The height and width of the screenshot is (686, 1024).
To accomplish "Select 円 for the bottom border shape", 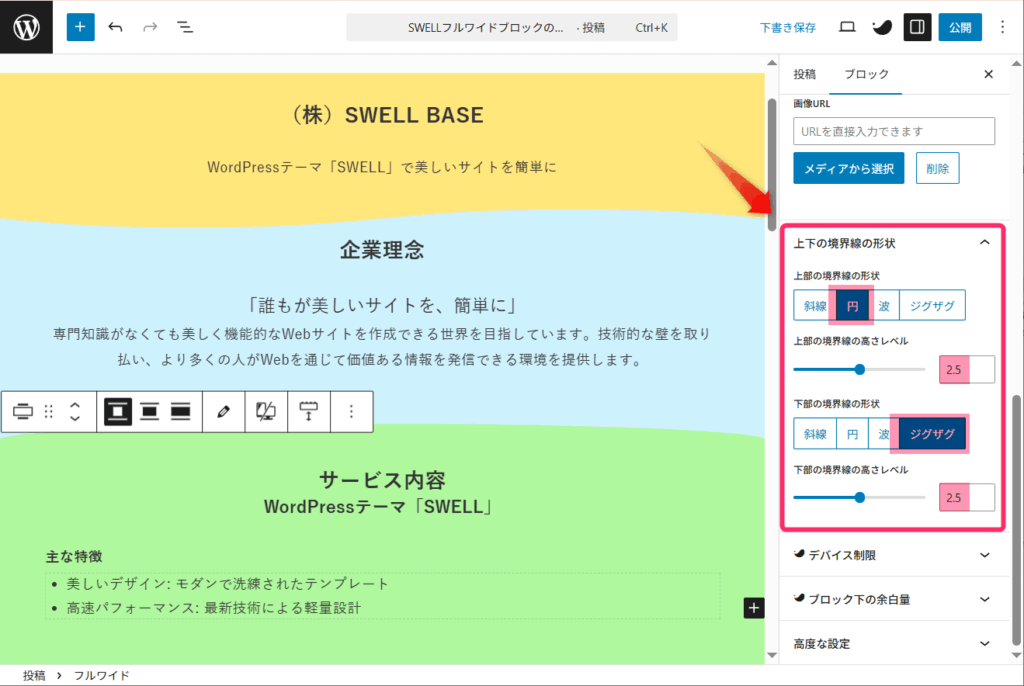I will [852, 434].
